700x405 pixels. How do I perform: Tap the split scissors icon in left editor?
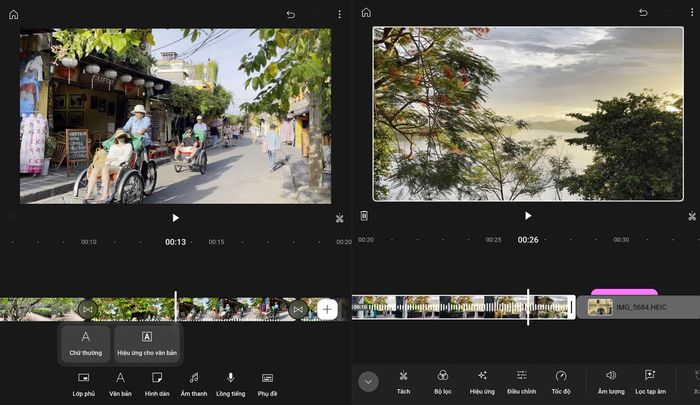click(x=340, y=218)
